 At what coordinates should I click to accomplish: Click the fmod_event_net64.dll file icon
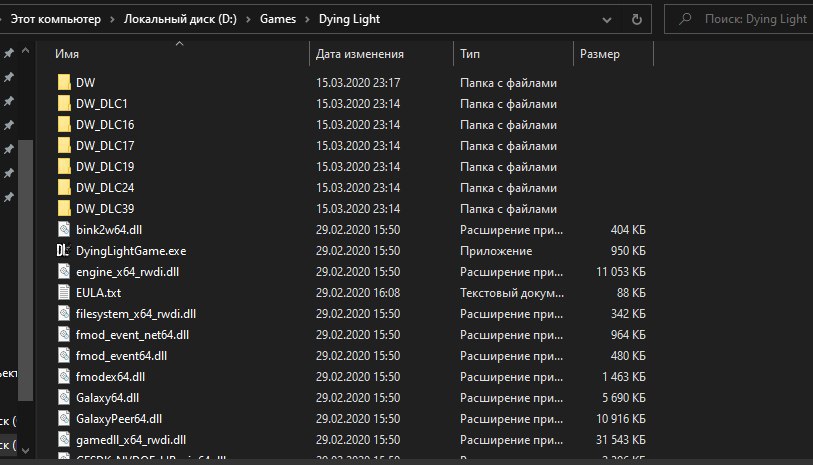pyautogui.click(x=64, y=334)
